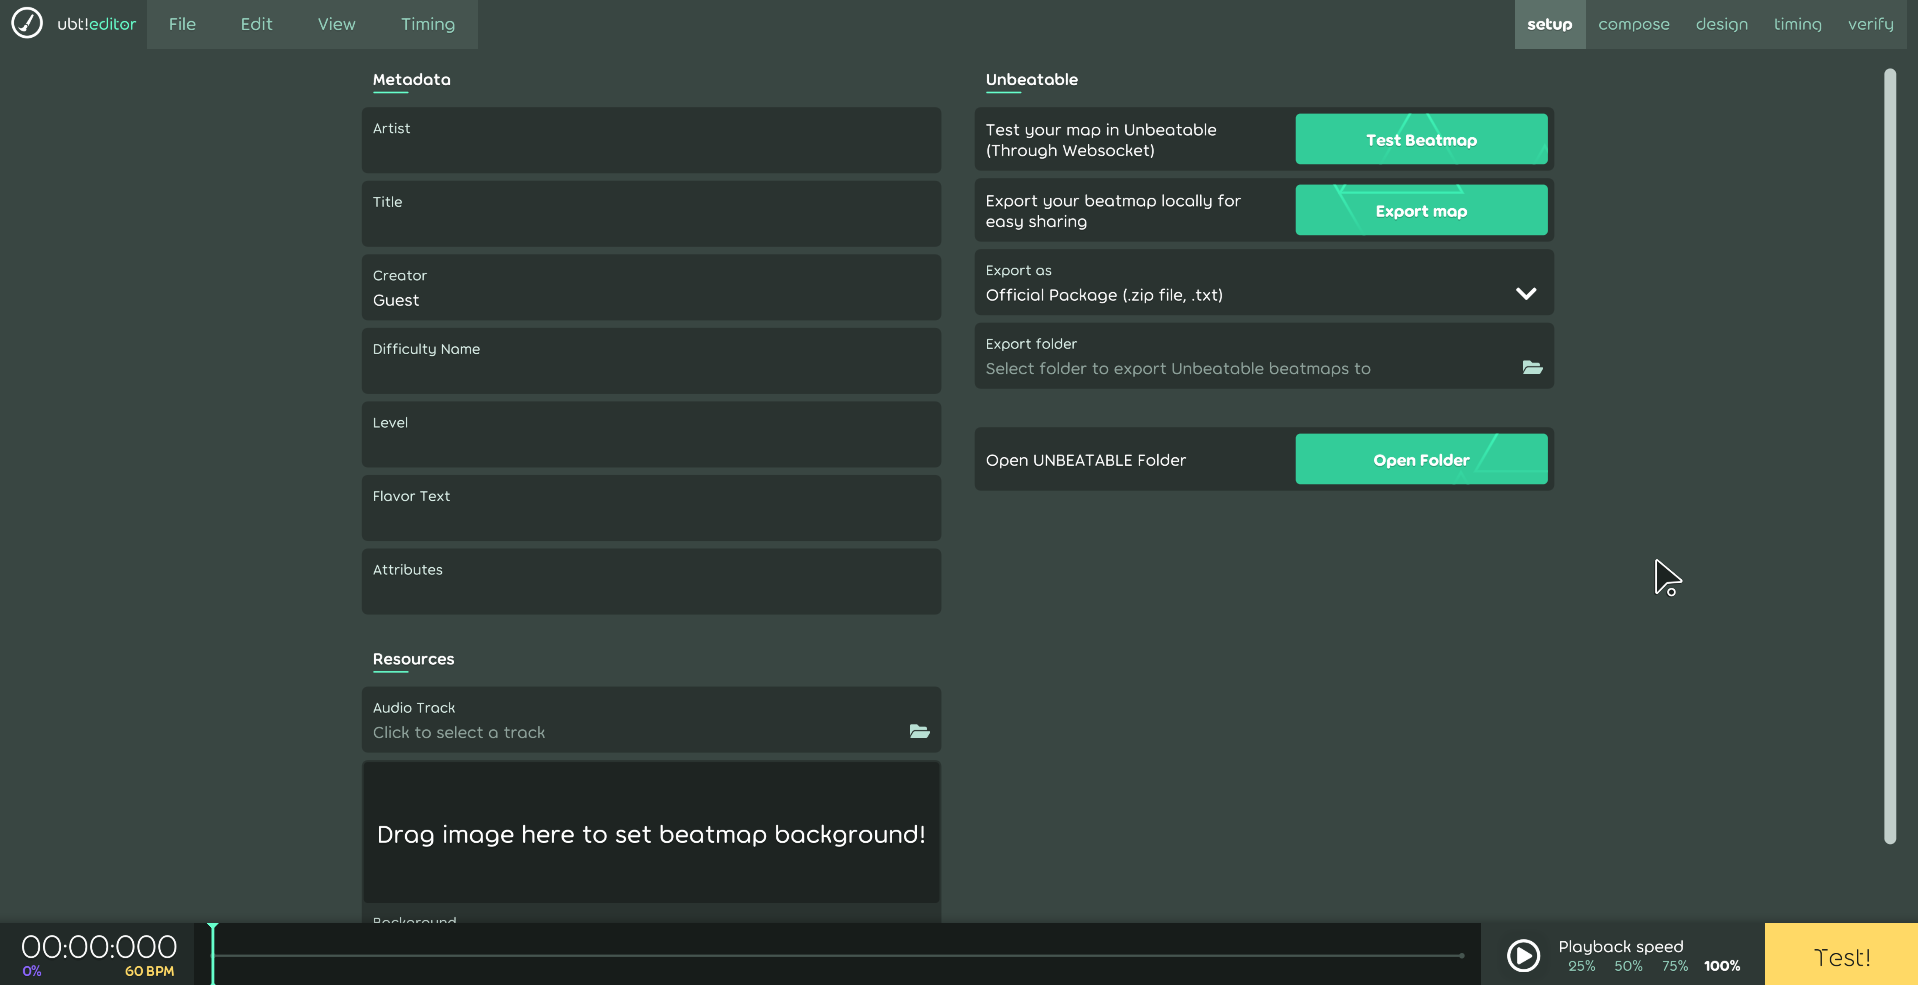Click the Flavor Text field

pos(651,508)
